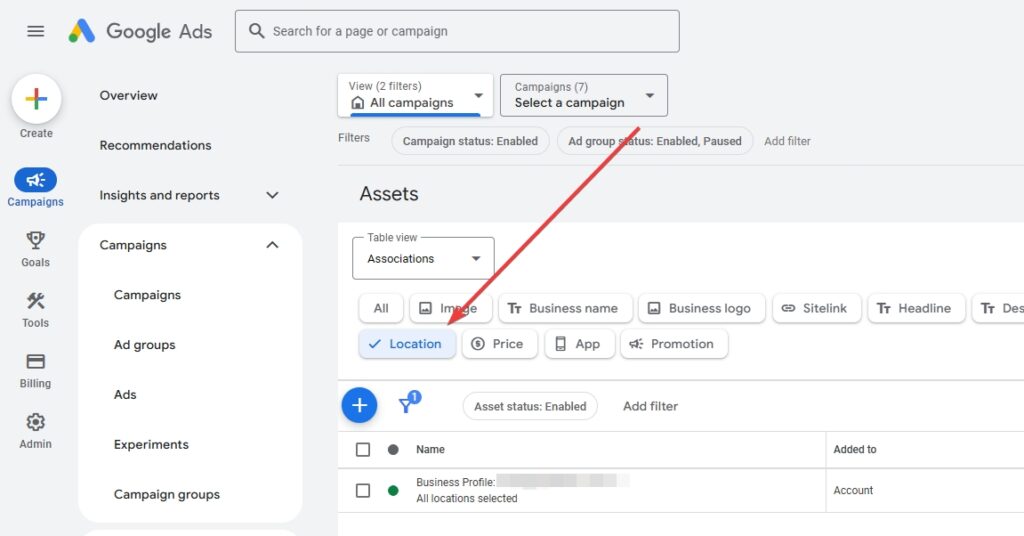
Task: Click Add filter beside Asset status
Action: pyautogui.click(x=650, y=406)
